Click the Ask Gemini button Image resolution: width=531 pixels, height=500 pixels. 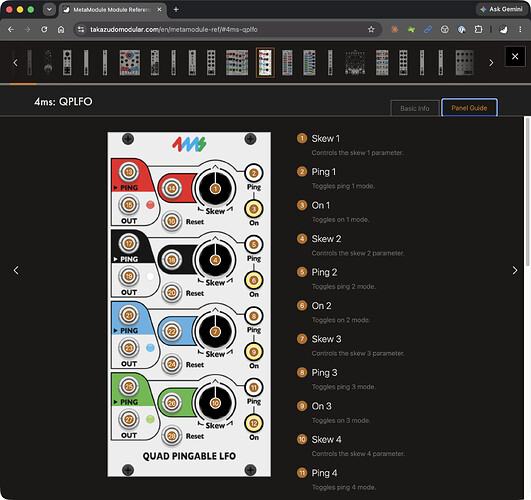point(502,9)
